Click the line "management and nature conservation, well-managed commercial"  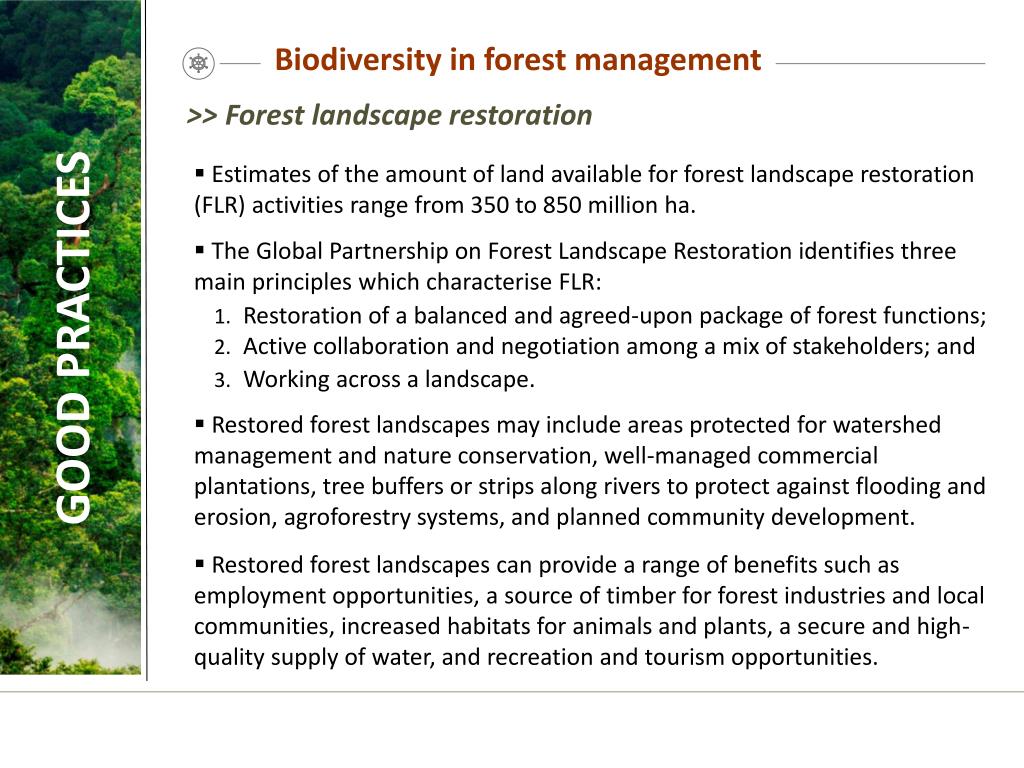536,456
